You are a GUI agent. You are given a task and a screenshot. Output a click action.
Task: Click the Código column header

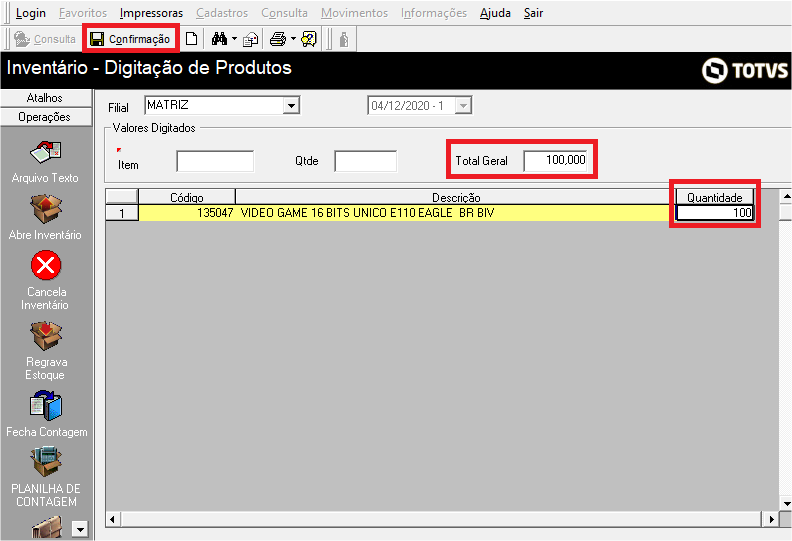tap(187, 197)
